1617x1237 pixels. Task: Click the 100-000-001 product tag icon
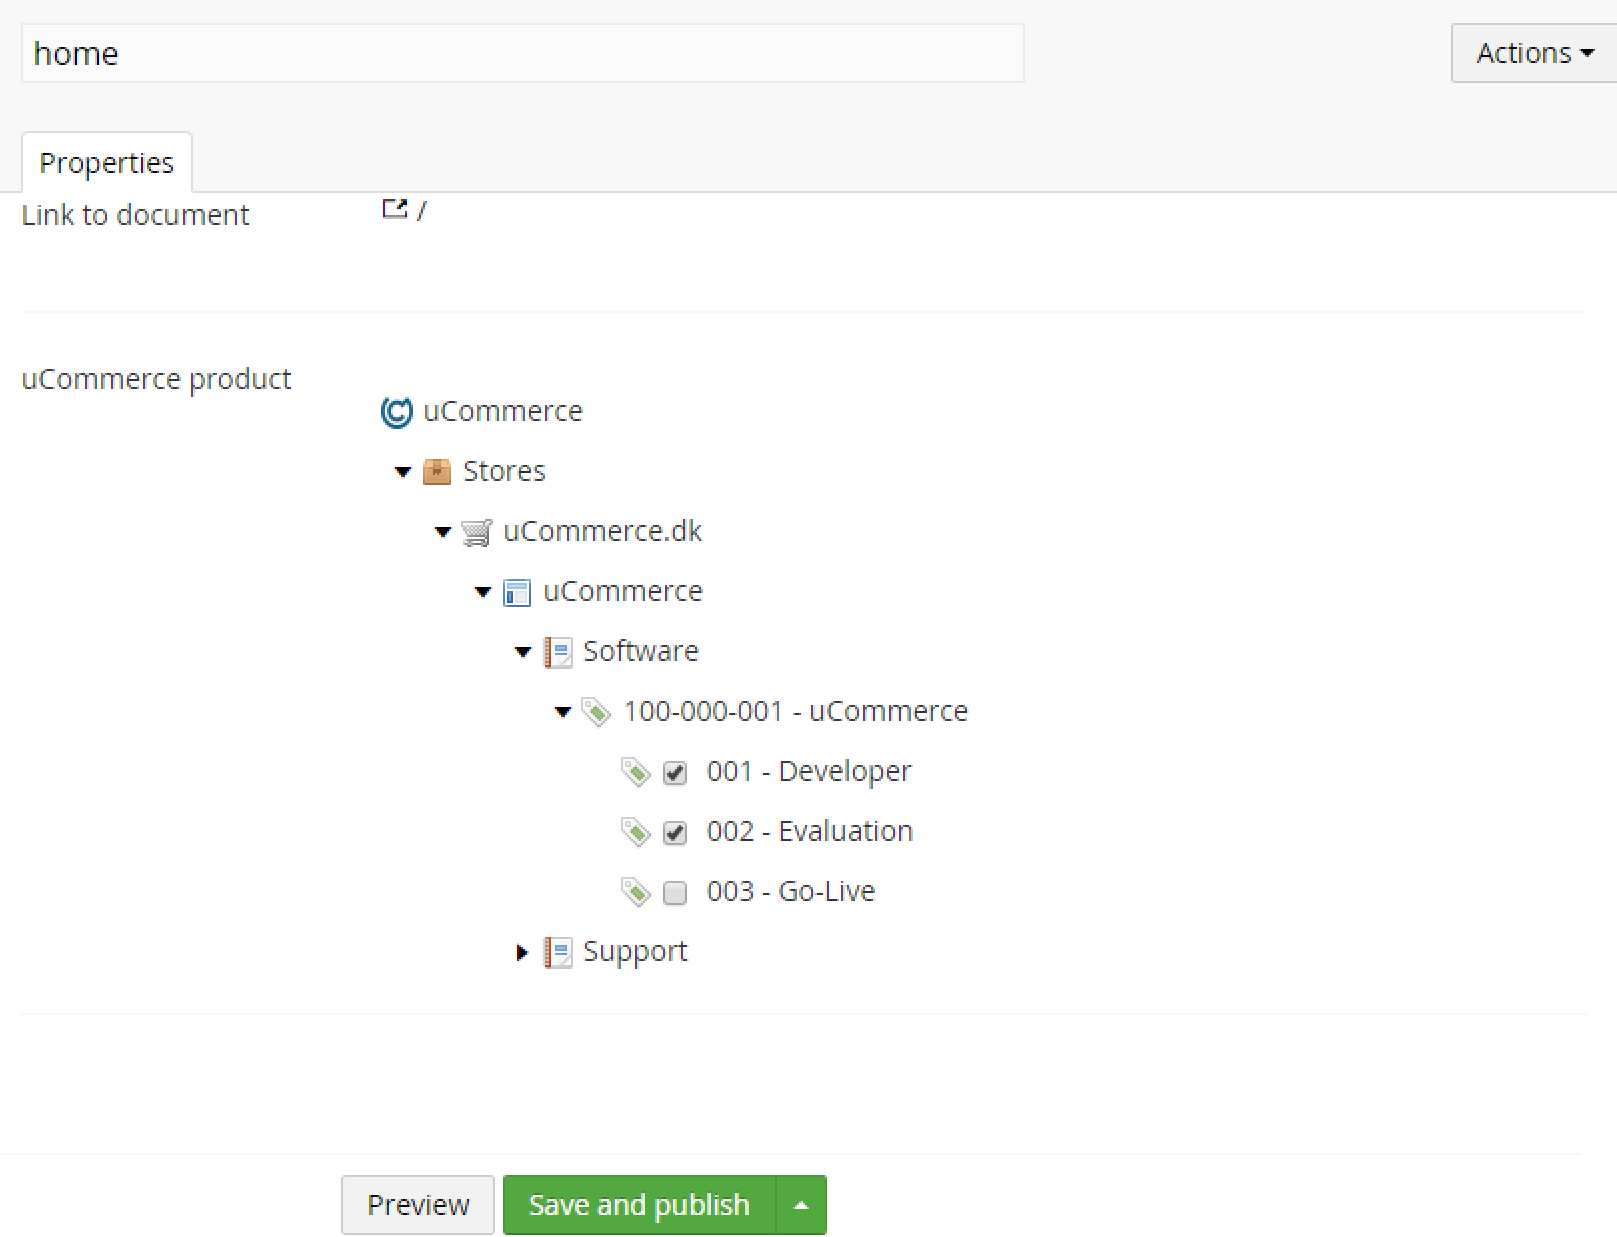[596, 712]
